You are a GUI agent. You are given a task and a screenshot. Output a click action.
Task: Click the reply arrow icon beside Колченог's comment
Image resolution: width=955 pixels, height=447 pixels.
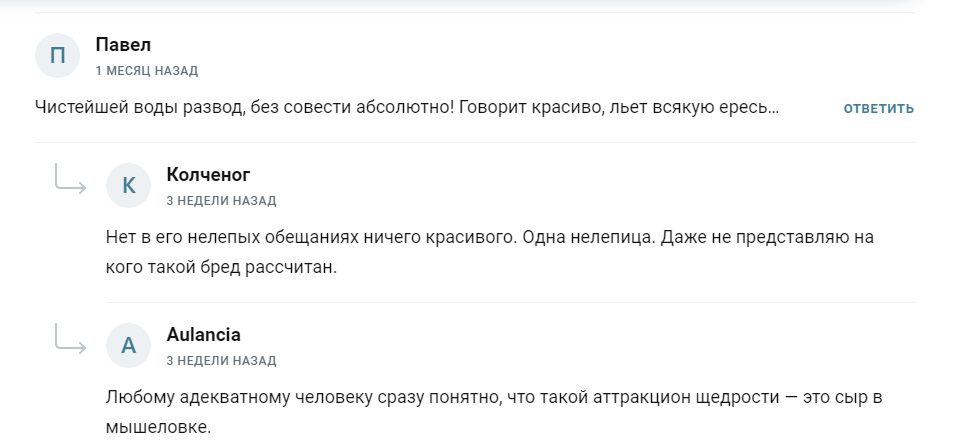(70, 181)
